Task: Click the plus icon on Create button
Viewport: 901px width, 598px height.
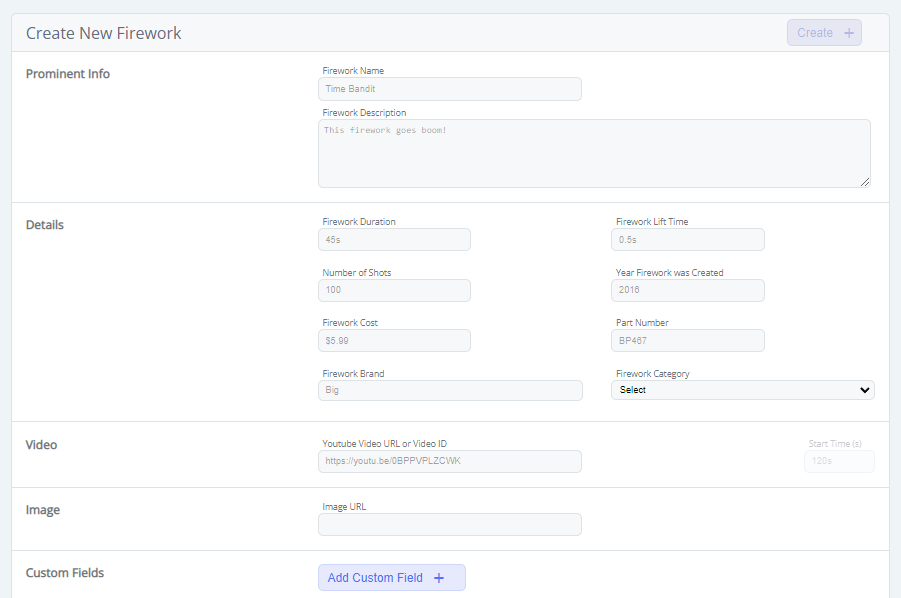Action: point(849,33)
